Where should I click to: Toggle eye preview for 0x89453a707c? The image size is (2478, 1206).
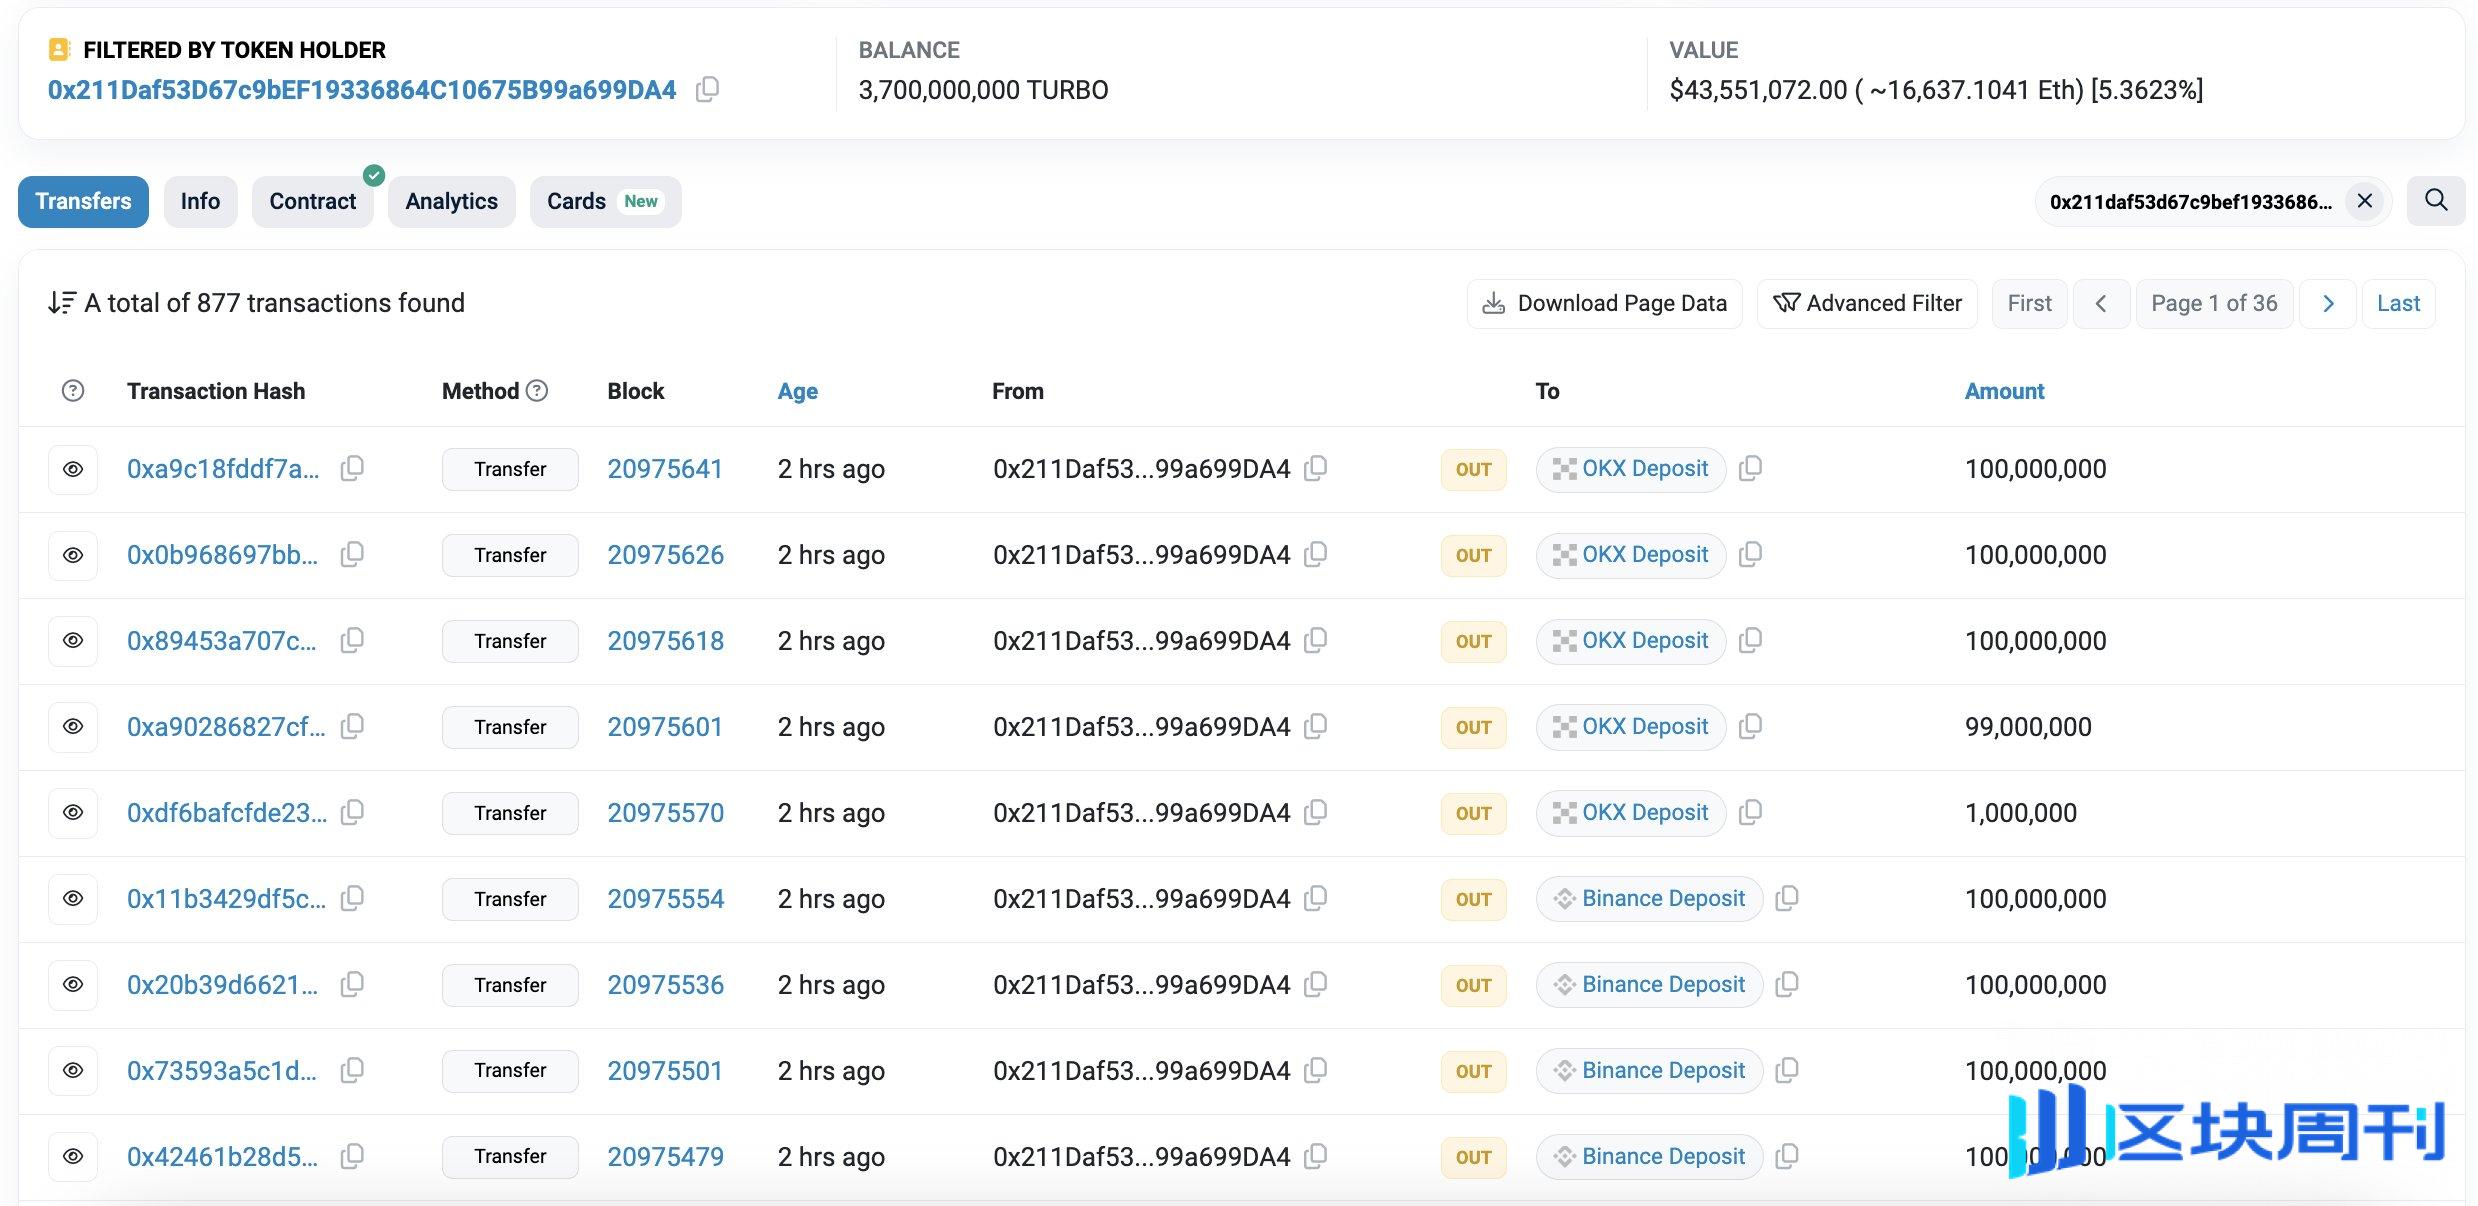coord(73,641)
